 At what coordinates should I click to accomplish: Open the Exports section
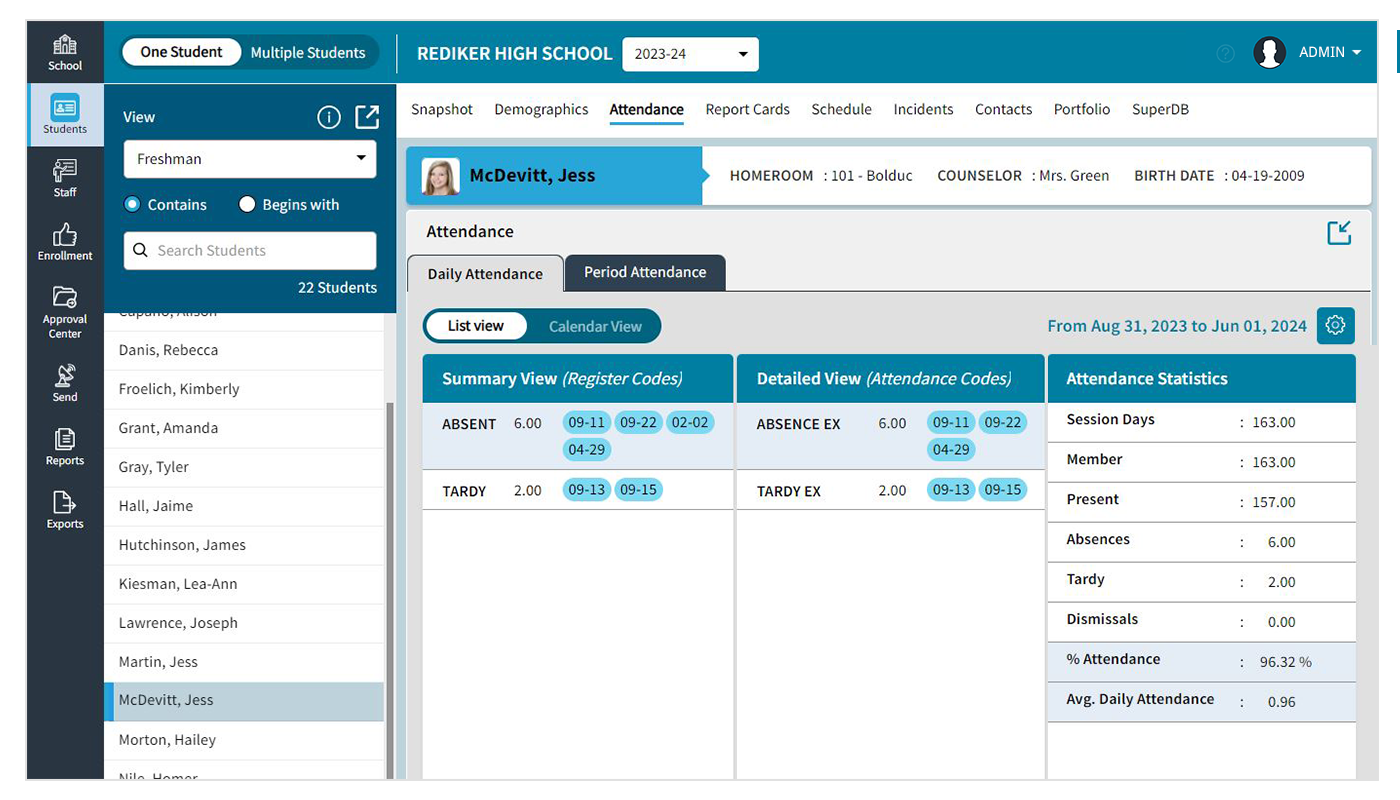pyautogui.click(x=64, y=510)
